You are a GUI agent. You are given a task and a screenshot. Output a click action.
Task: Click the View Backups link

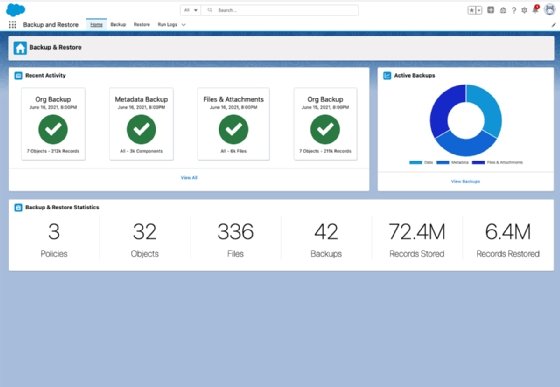pos(465,181)
